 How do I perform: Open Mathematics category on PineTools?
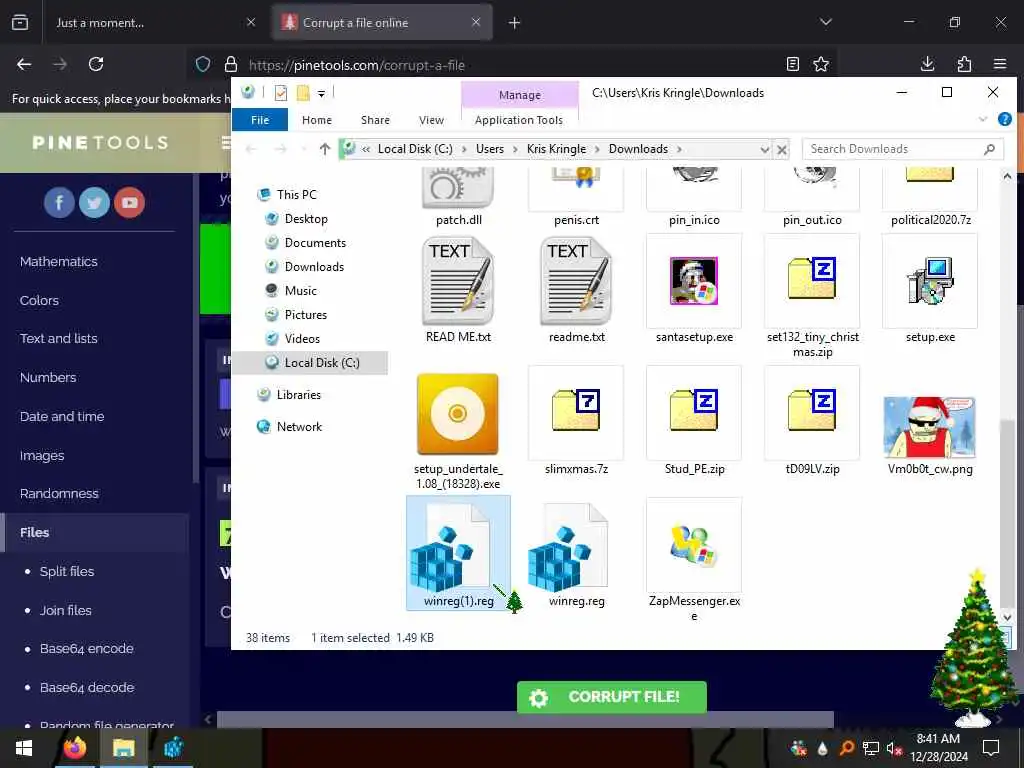pyautogui.click(x=58, y=261)
